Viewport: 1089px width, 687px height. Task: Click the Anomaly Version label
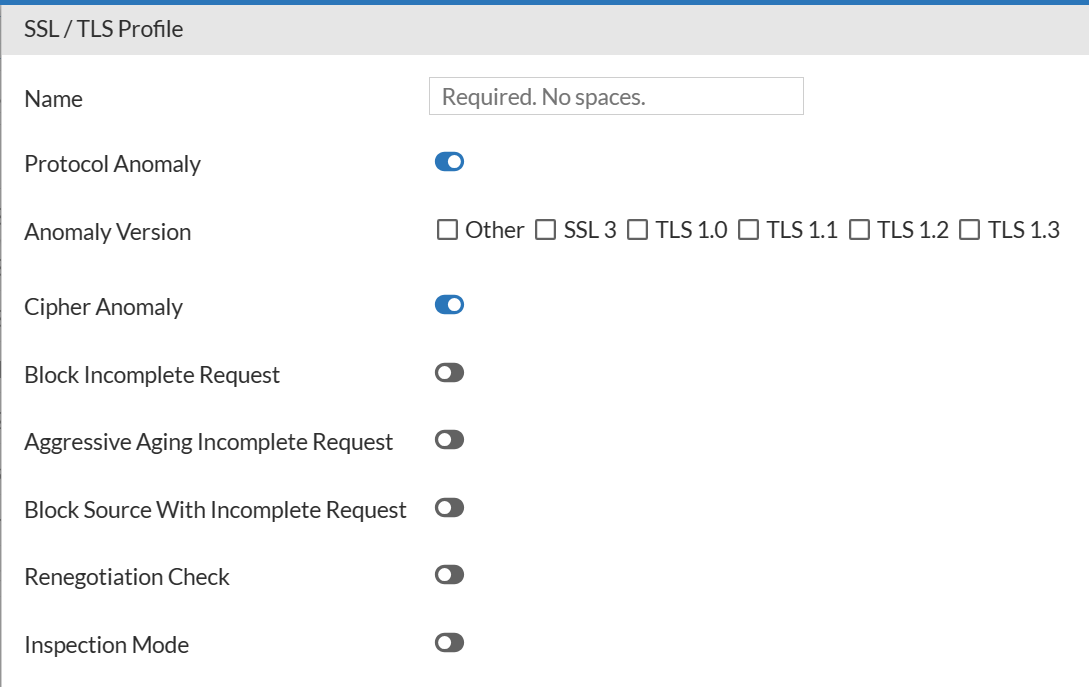(x=107, y=231)
